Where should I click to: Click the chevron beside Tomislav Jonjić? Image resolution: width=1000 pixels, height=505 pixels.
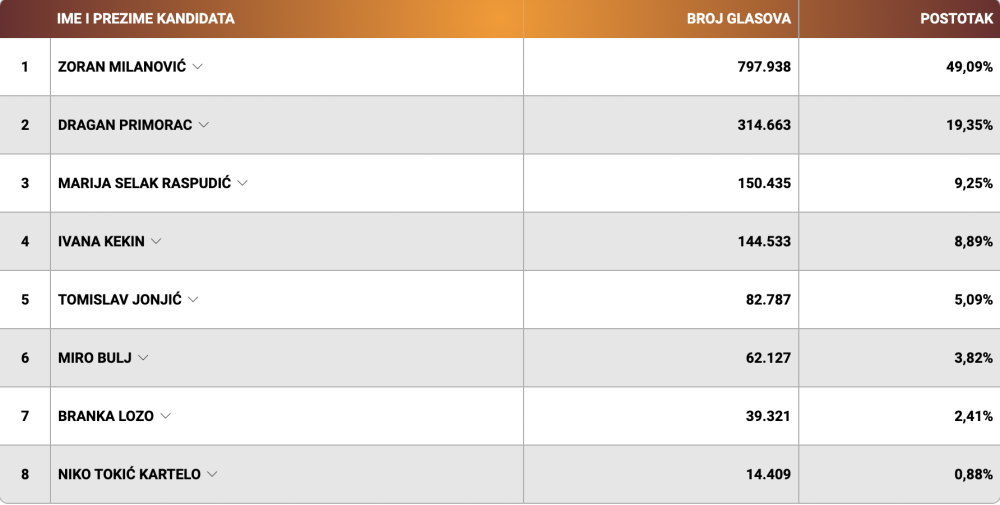(193, 300)
